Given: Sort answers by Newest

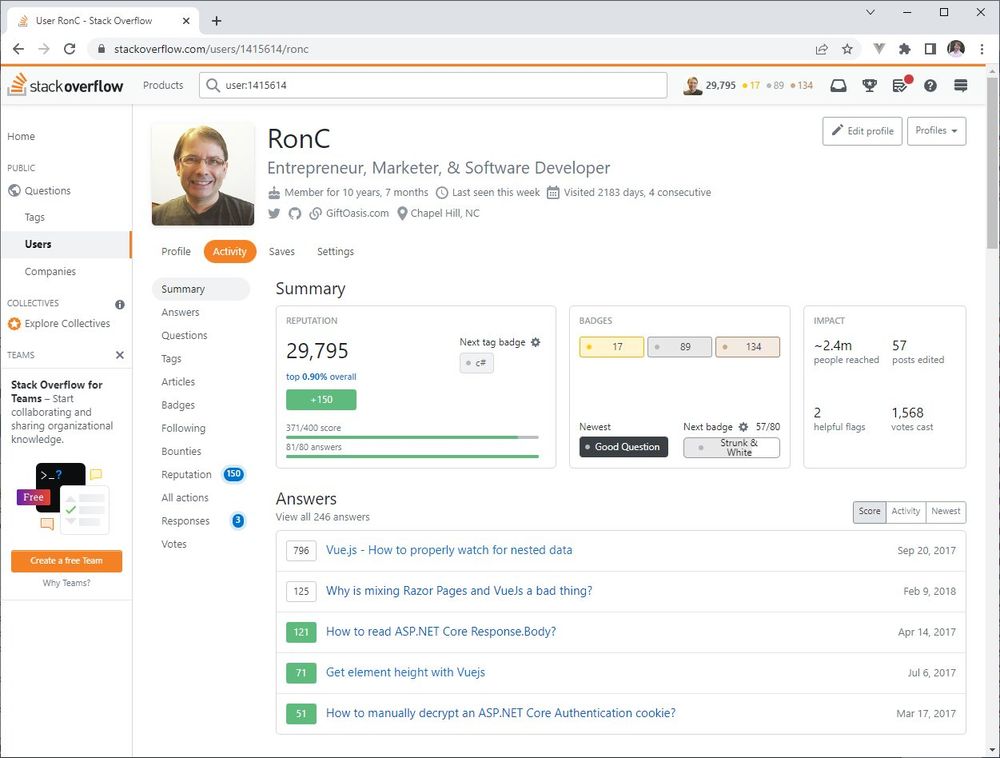Looking at the screenshot, I should [x=945, y=511].
